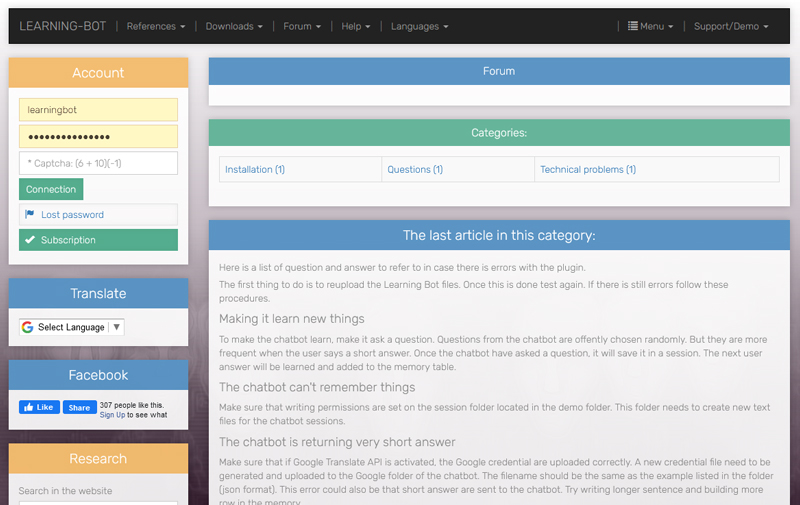
Task: Open the Forum menu in navbar
Action: (x=302, y=26)
